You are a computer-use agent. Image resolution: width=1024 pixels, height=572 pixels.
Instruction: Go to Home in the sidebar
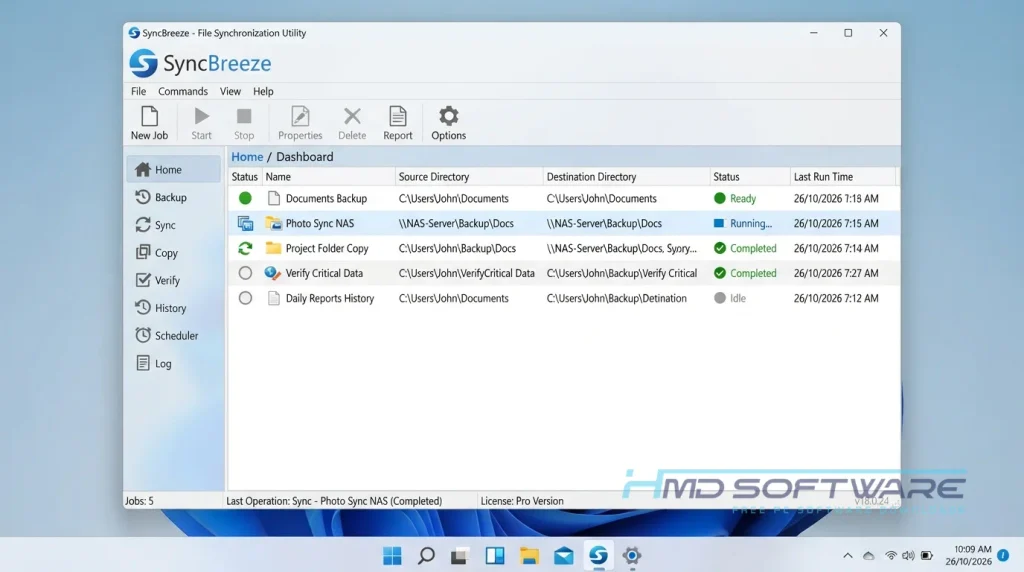coord(173,170)
